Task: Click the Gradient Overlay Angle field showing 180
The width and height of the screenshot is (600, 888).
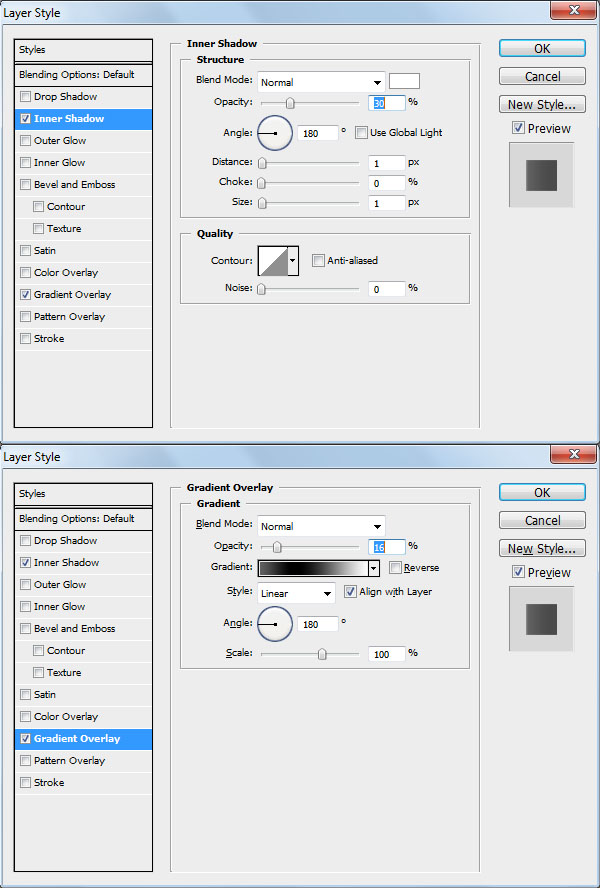Action: pos(318,624)
